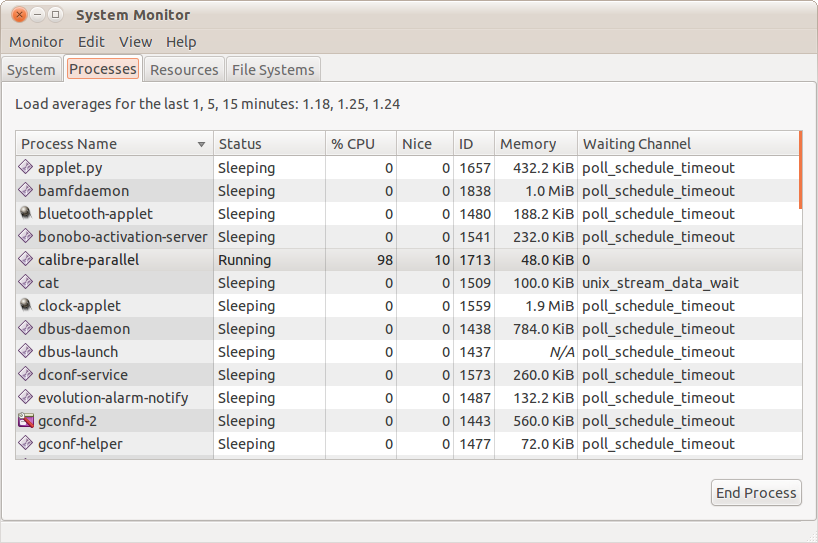Click the Process Name sort arrow

(202, 145)
